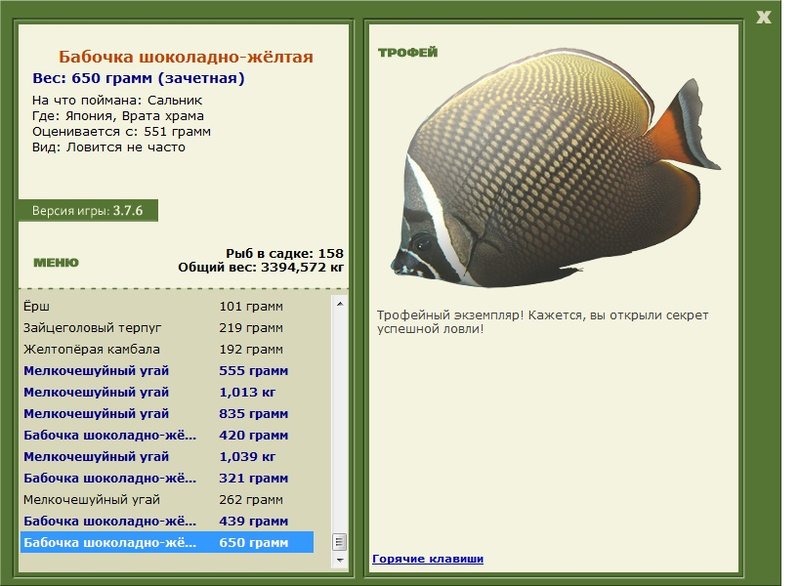Open the Горячие клавиши link

pyautogui.click(x=428, y=558)
